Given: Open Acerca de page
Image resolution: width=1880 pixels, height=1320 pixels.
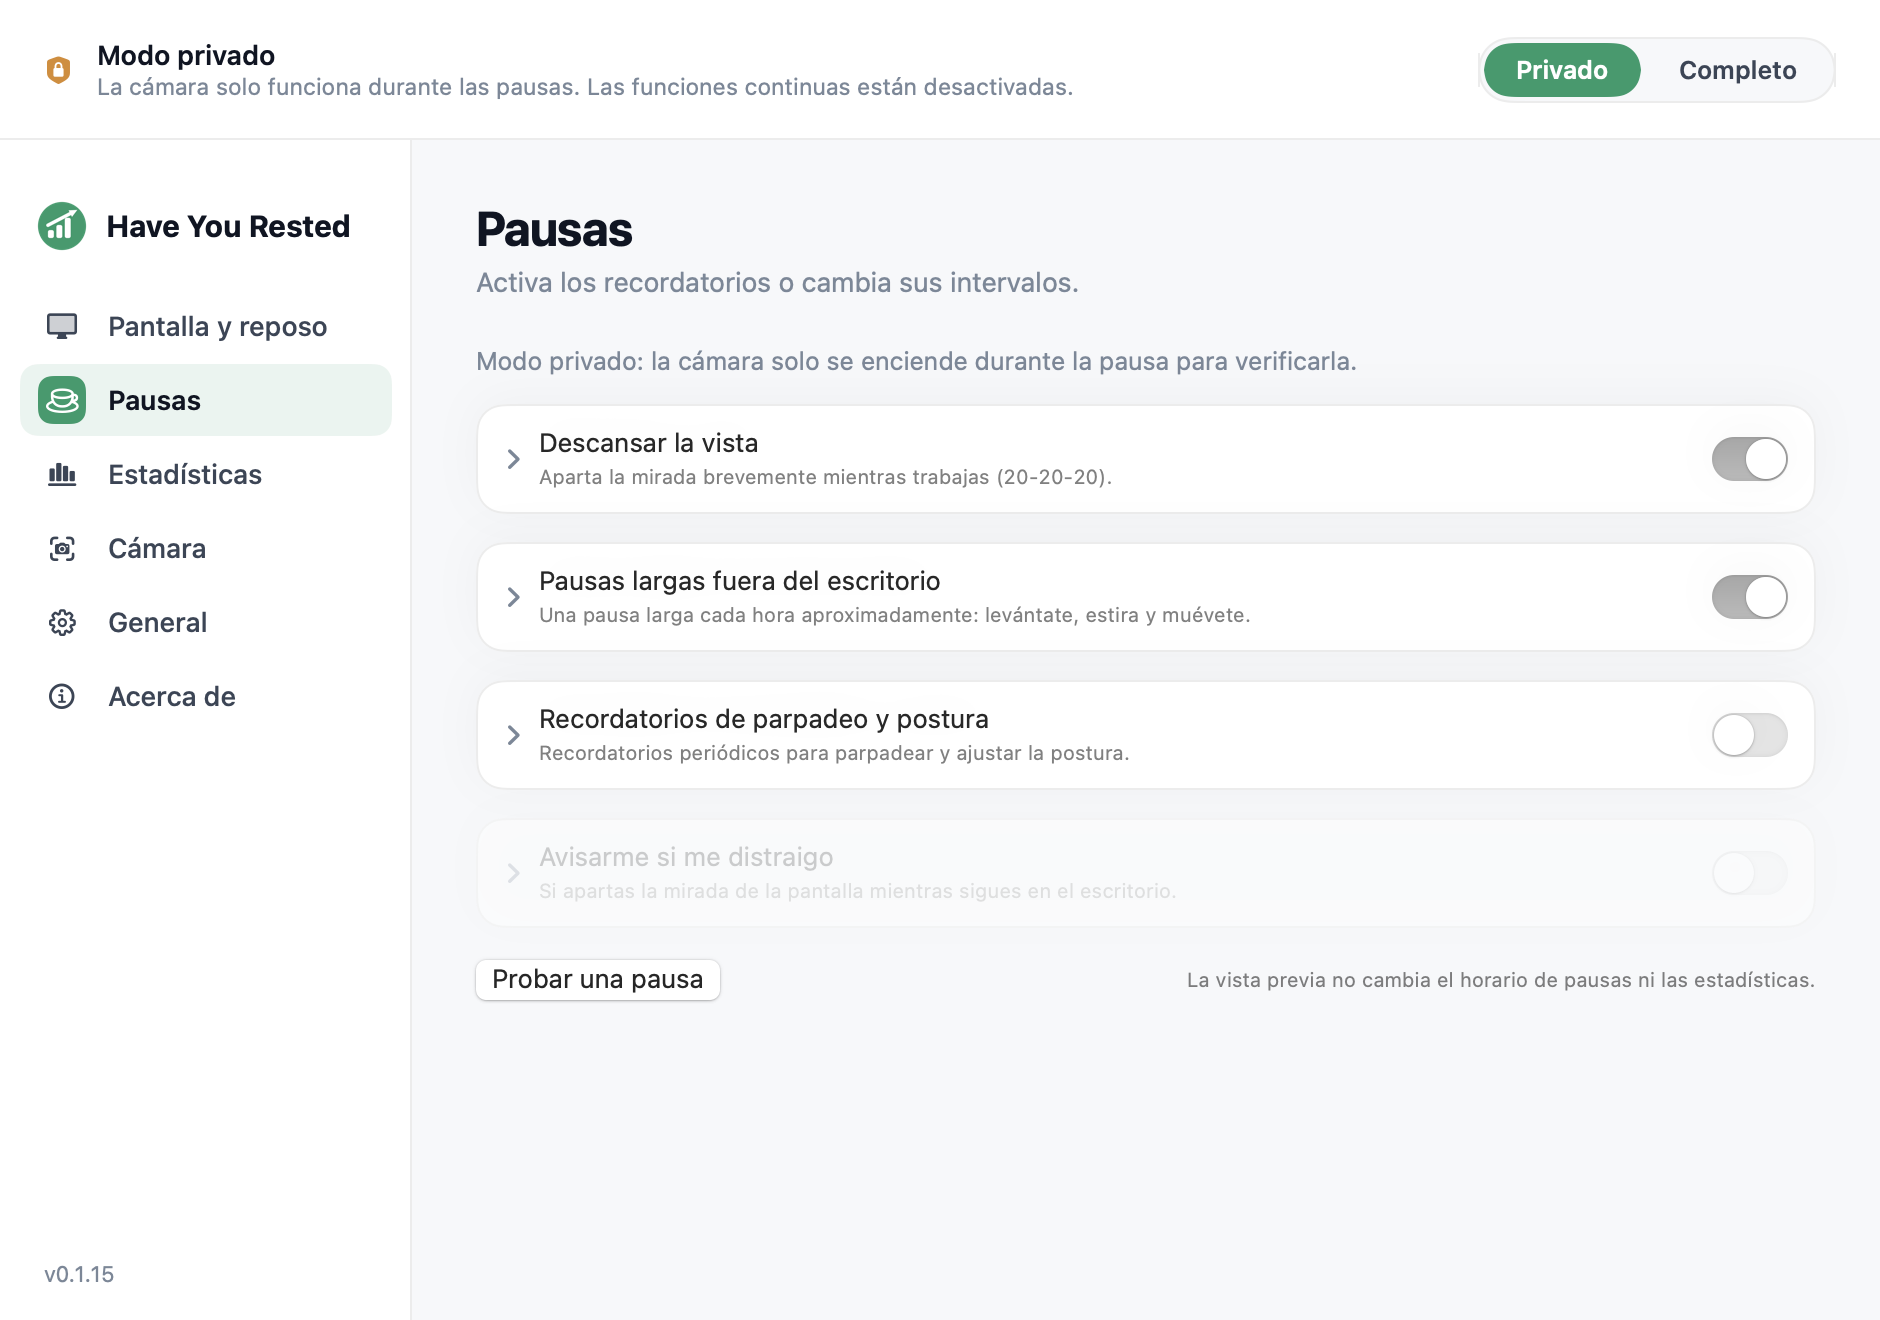Looking at the screenshot, I should click(206, 696).
